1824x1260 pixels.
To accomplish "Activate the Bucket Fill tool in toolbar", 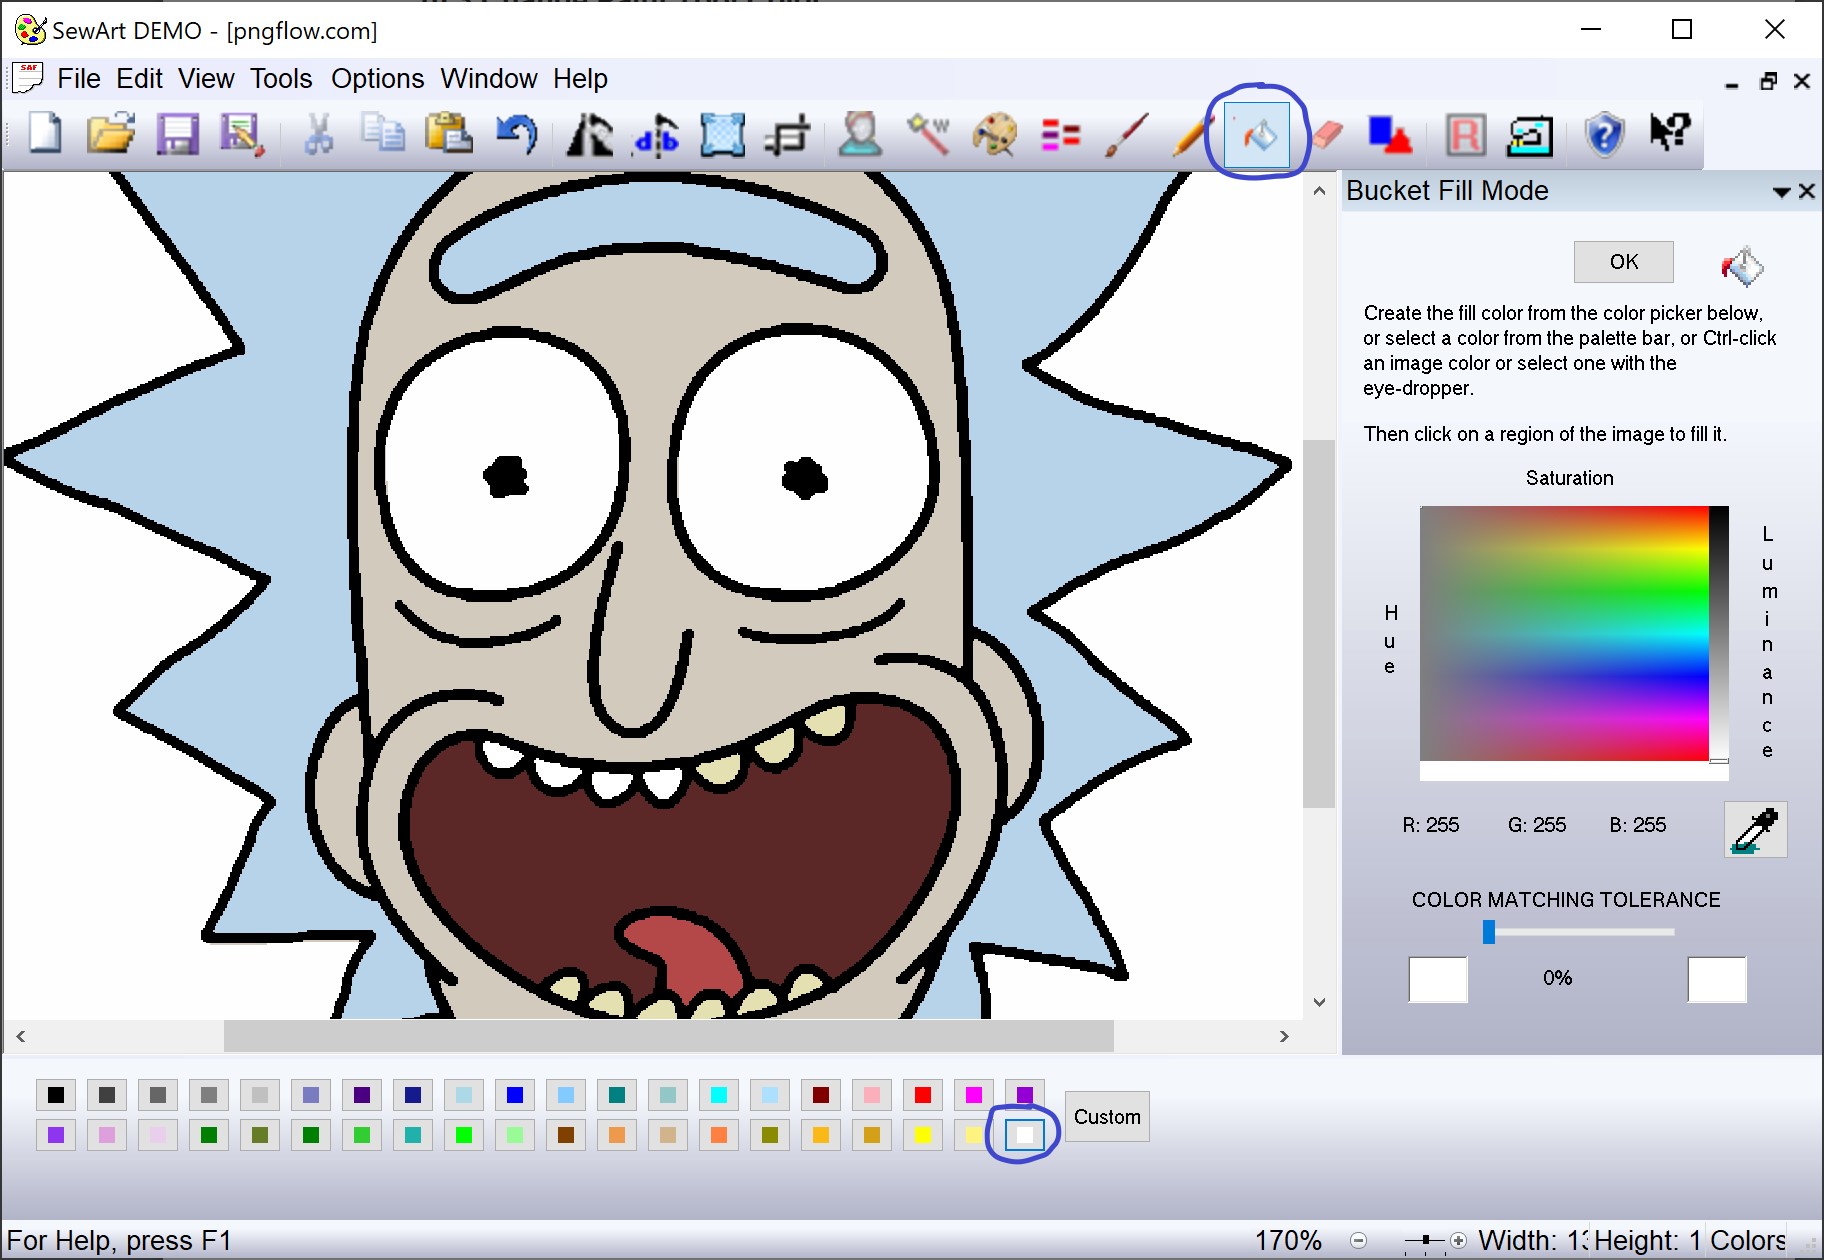I will point(1258,134).
